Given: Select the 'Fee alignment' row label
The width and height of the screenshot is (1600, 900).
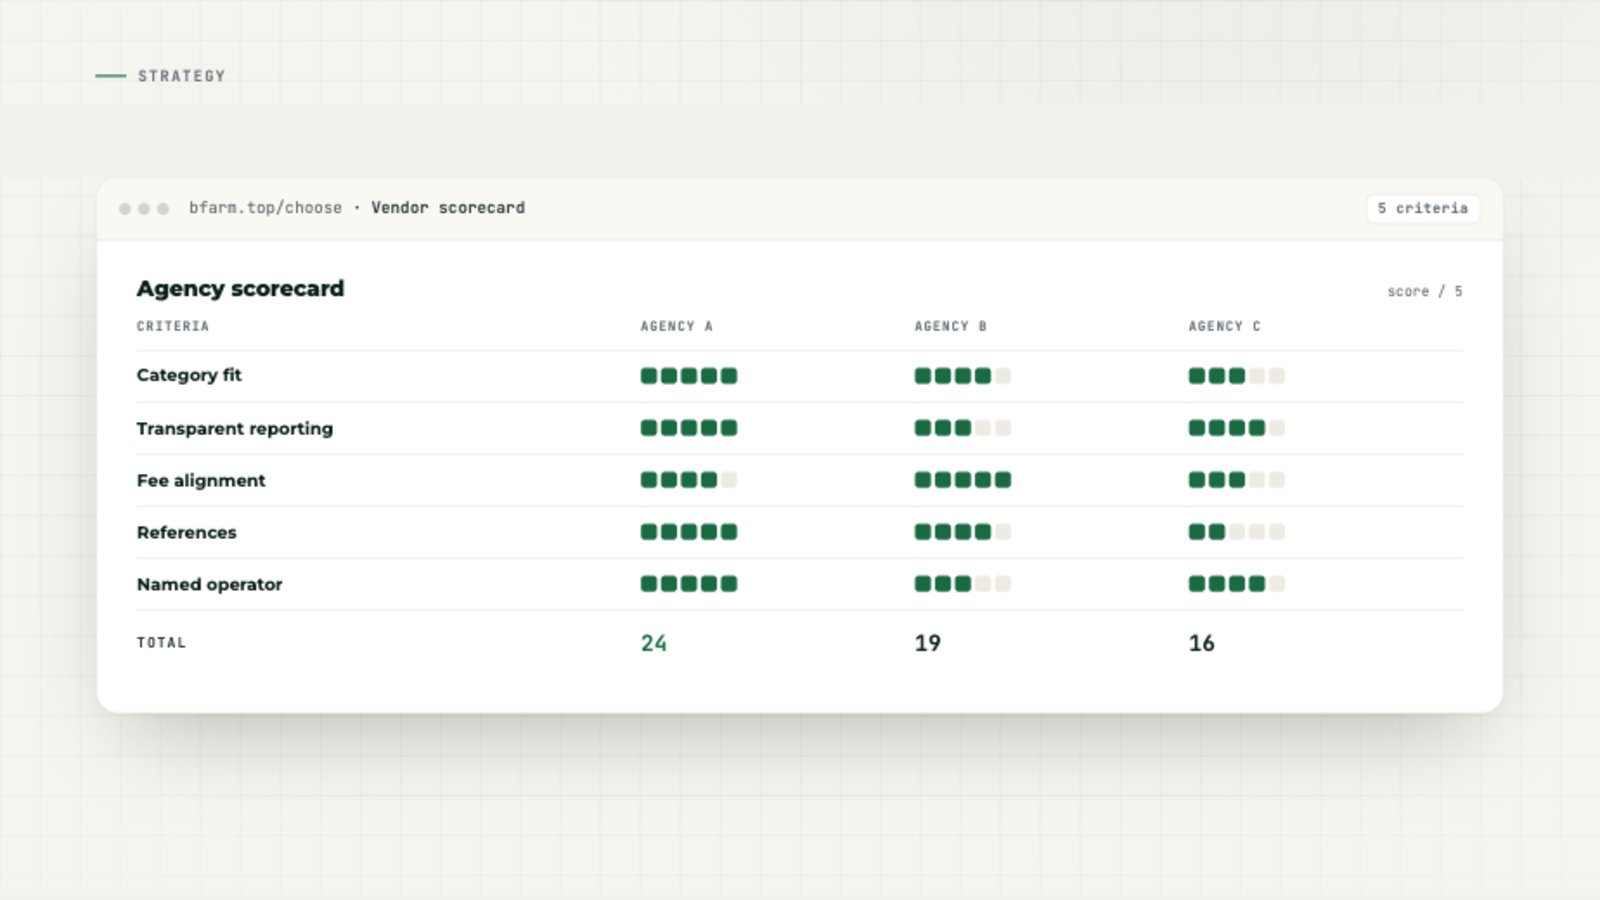Looking at the screenshot, I should tap(201, 480).
